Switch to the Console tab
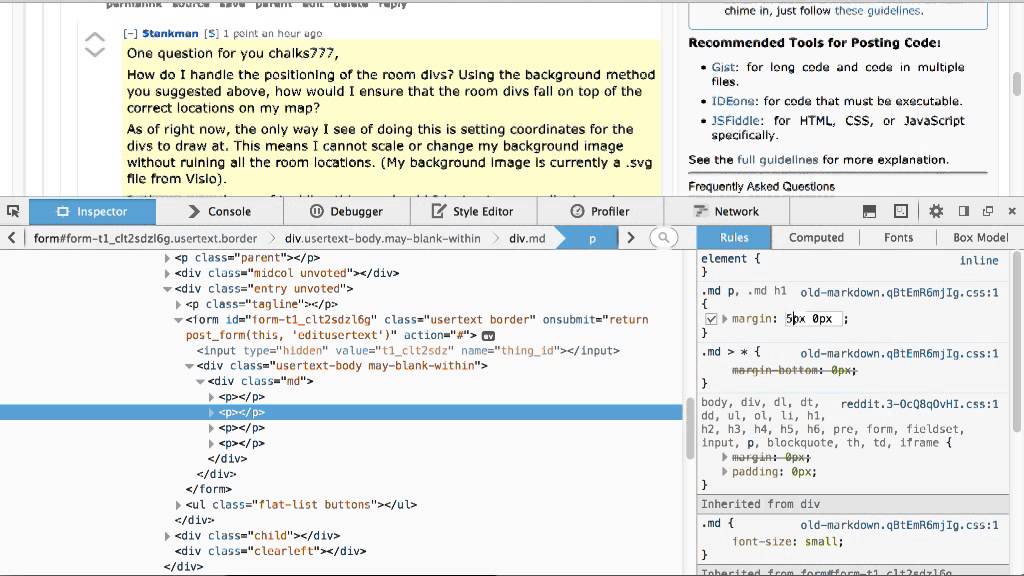This screenshot has height=576, width=1024. tap(219, 212)
